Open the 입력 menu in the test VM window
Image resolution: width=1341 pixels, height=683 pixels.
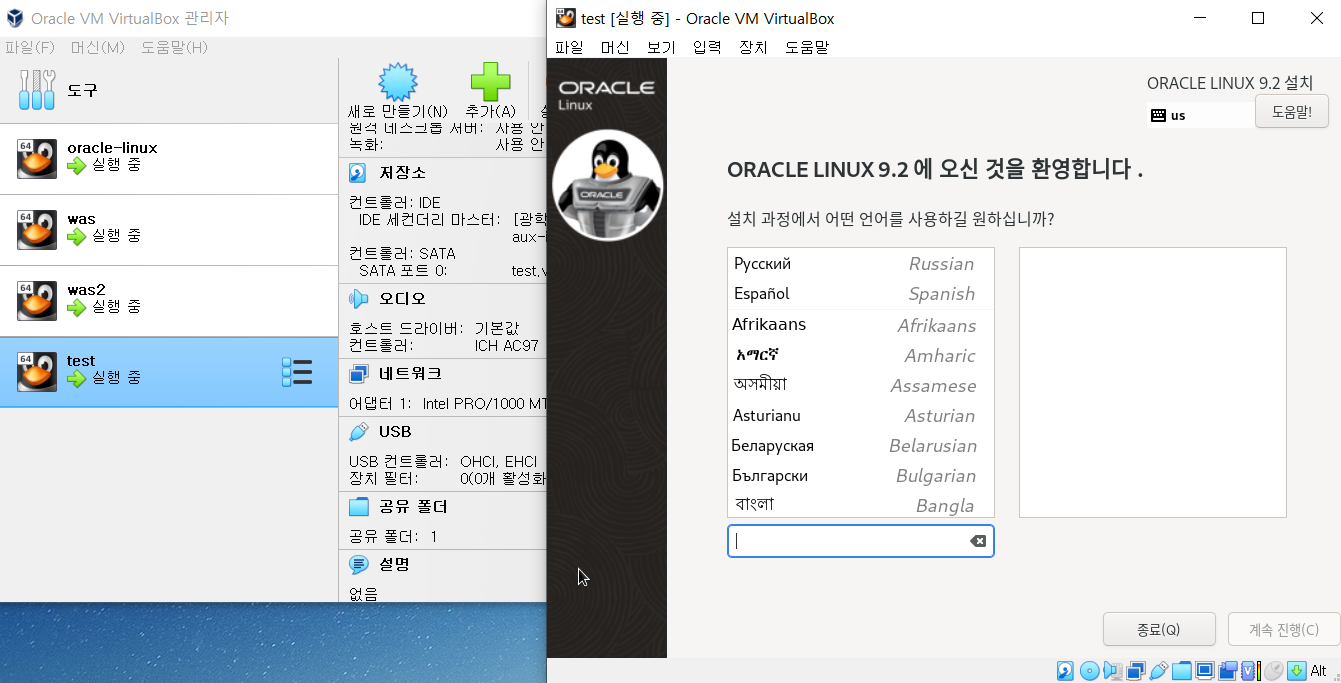pos(707,47)
